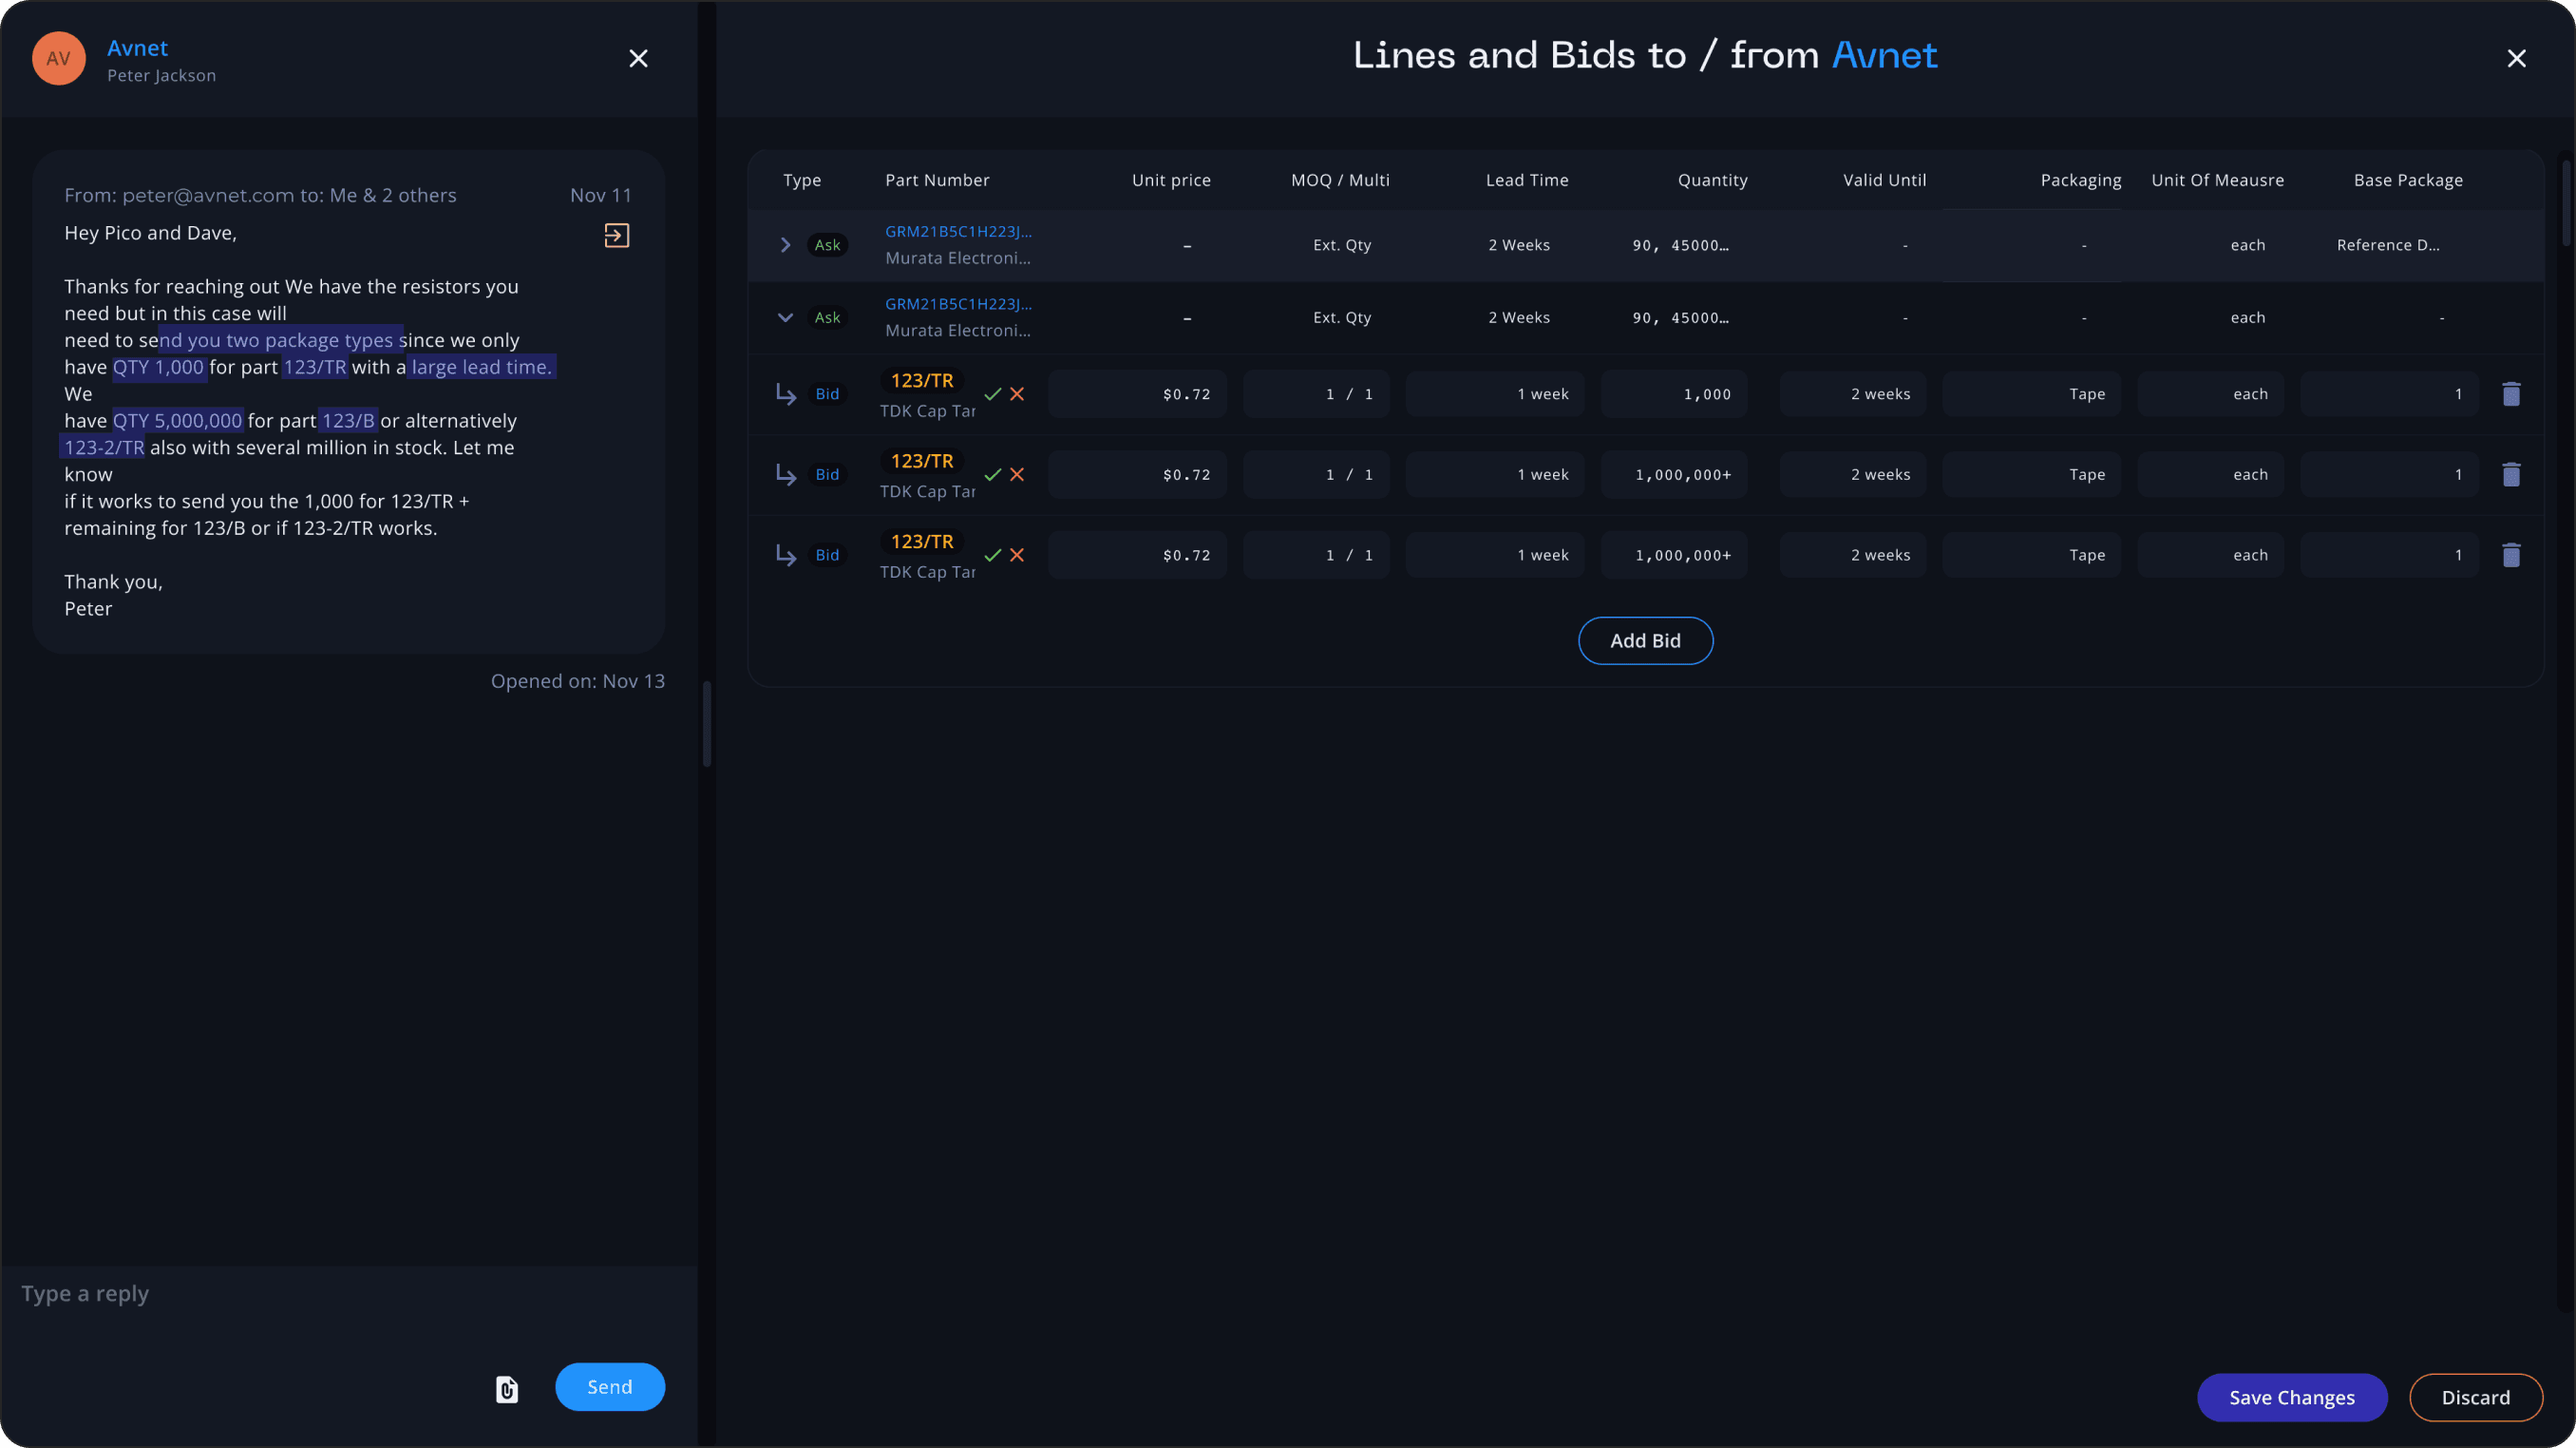The height and width of the screenshot is (1448, 2576).
Task: Delete the last 123/TR bid row
Action: pos(2511,555)
